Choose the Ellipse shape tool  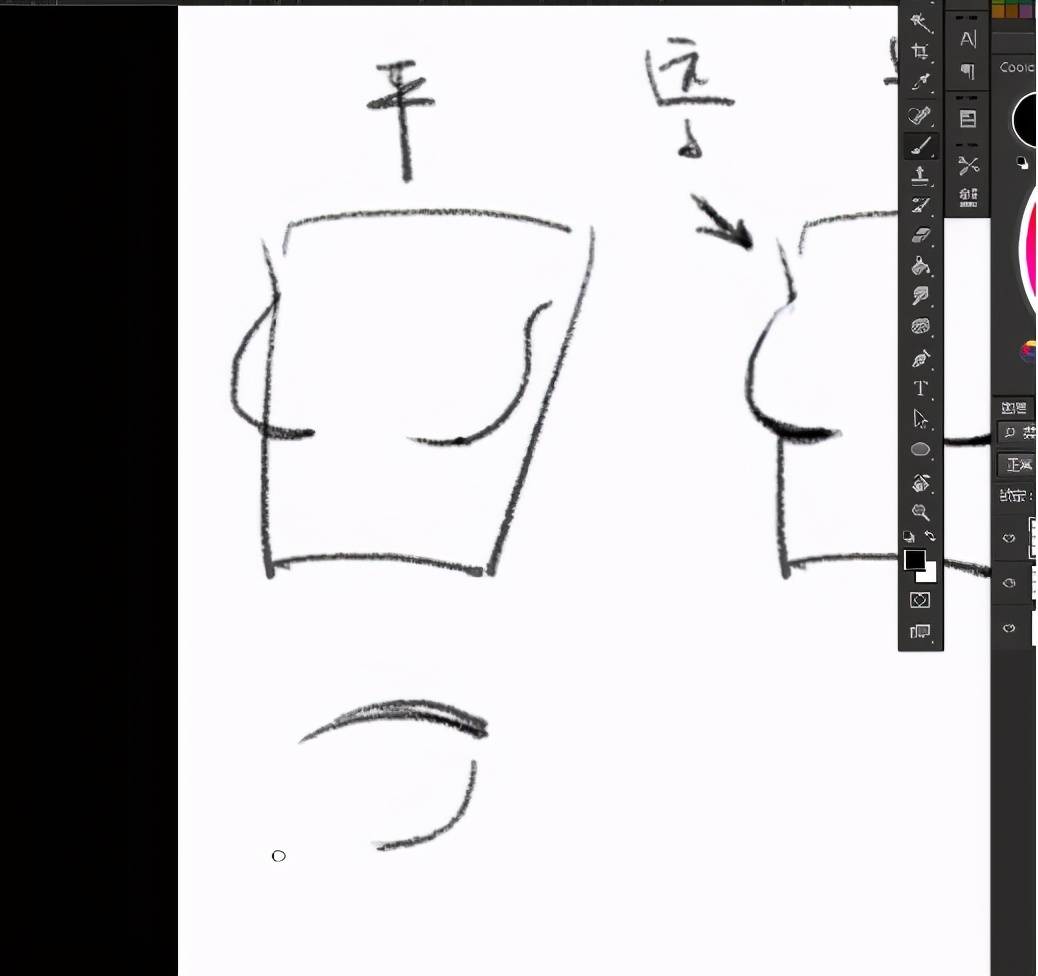tap(920, 450)
